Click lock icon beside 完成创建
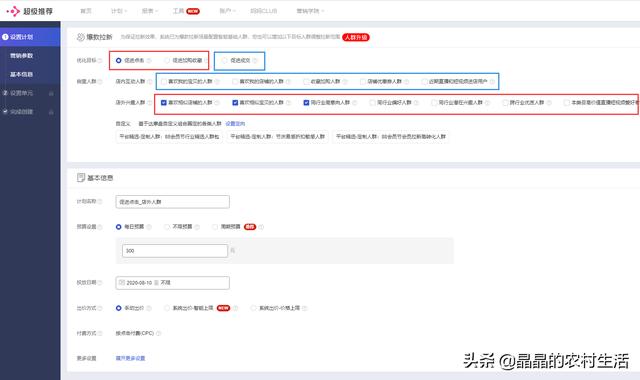This screenshot has height=380, width=640. [x=51, y=112]
